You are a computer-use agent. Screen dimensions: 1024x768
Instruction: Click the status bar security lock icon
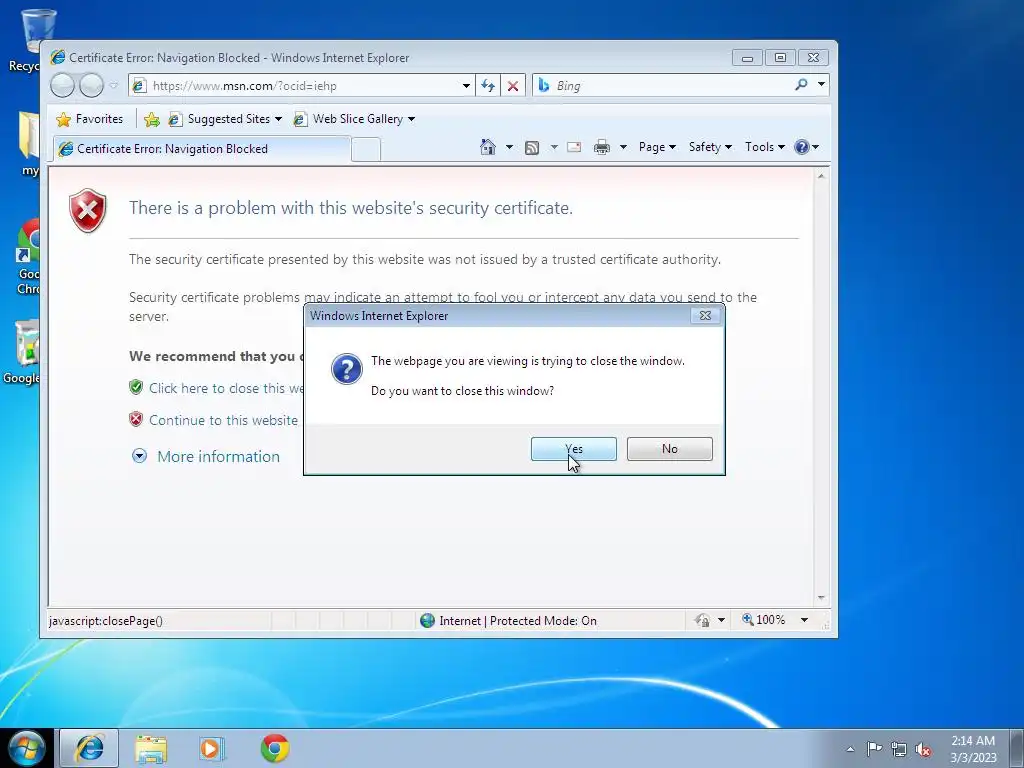703,620
